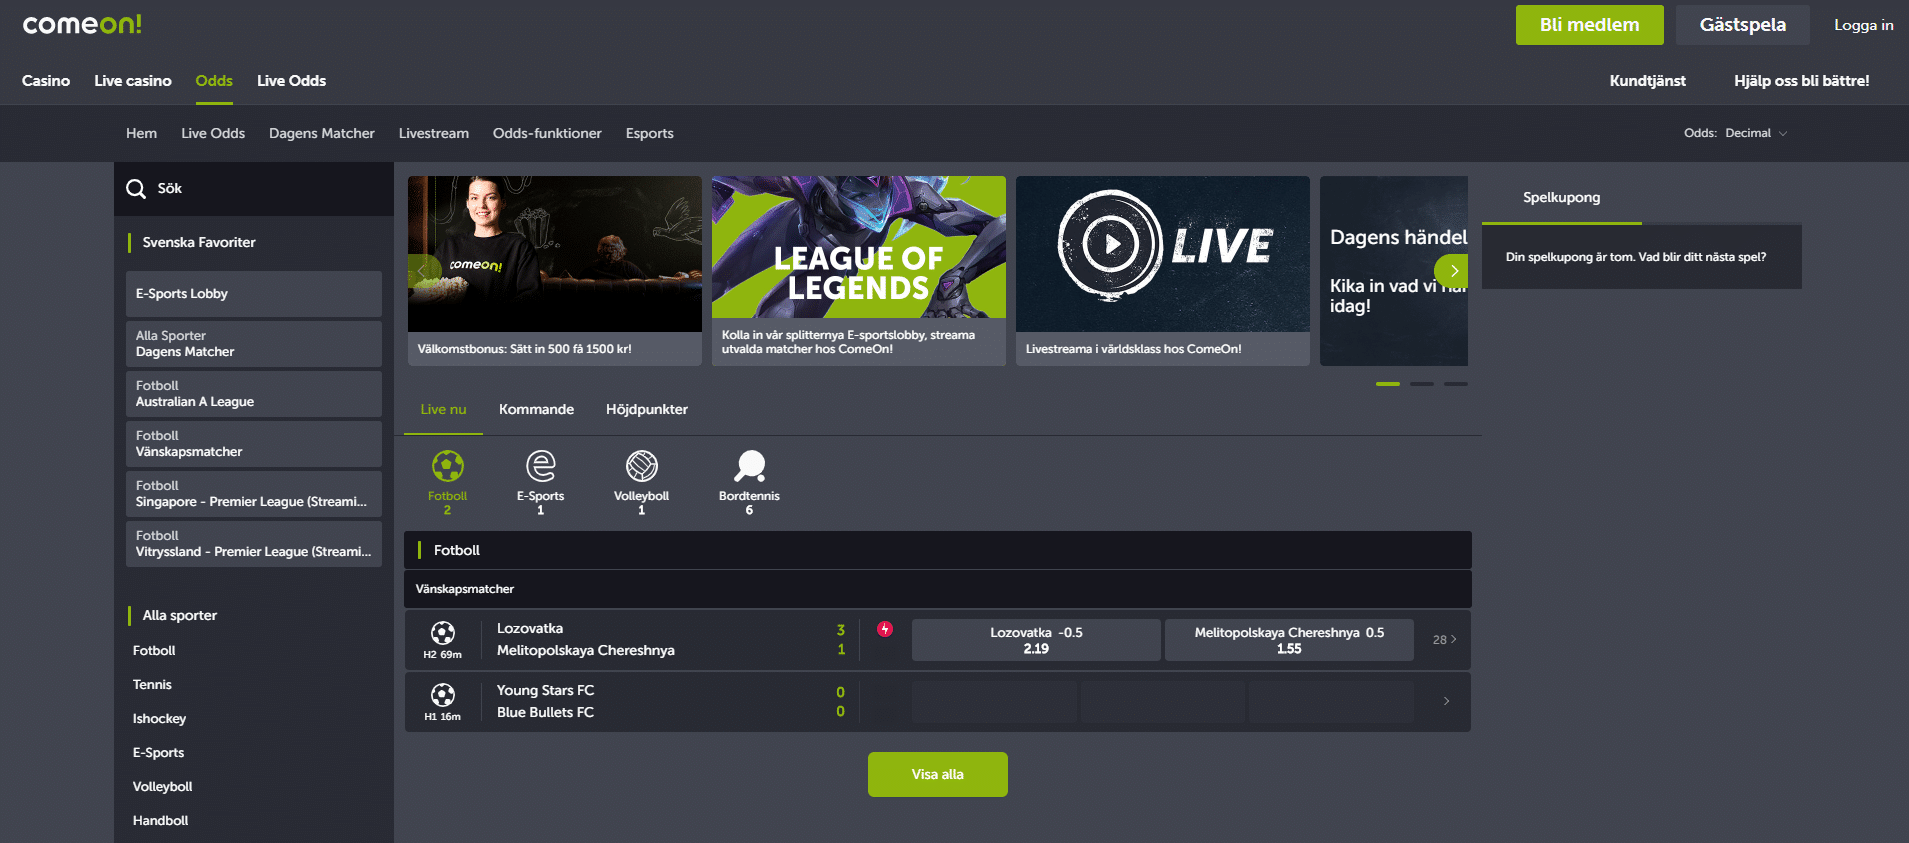Screen dimensions: 1909x843
Task: Click the Visa alla button
Action: (x=937, y=774)
